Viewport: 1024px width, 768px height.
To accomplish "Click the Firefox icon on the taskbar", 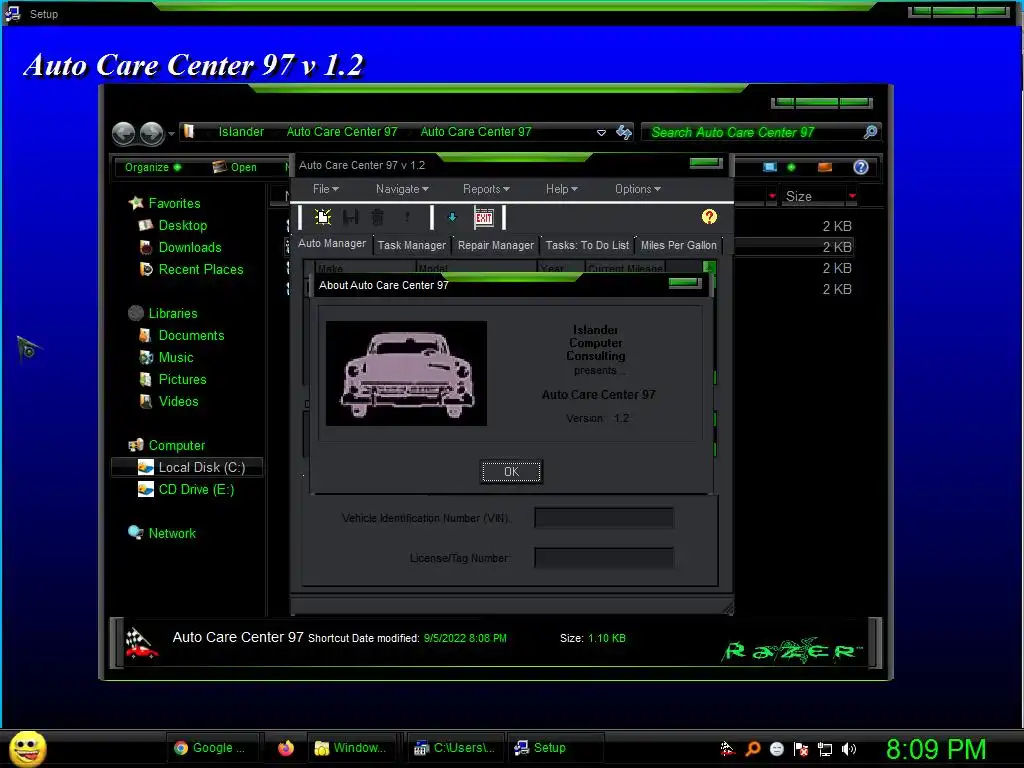I will tap(285, 748).
